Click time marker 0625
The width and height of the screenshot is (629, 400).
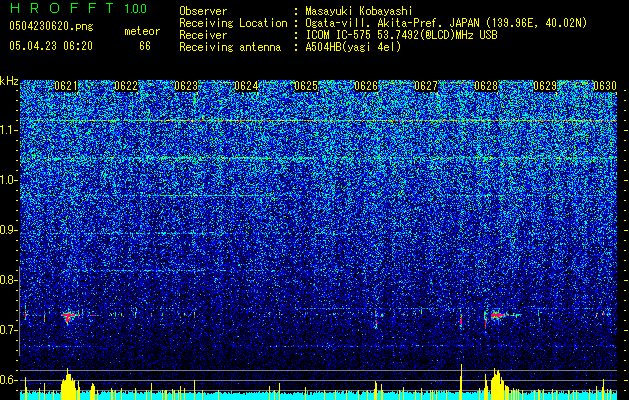pyautogui.click(x=306, y=86)
